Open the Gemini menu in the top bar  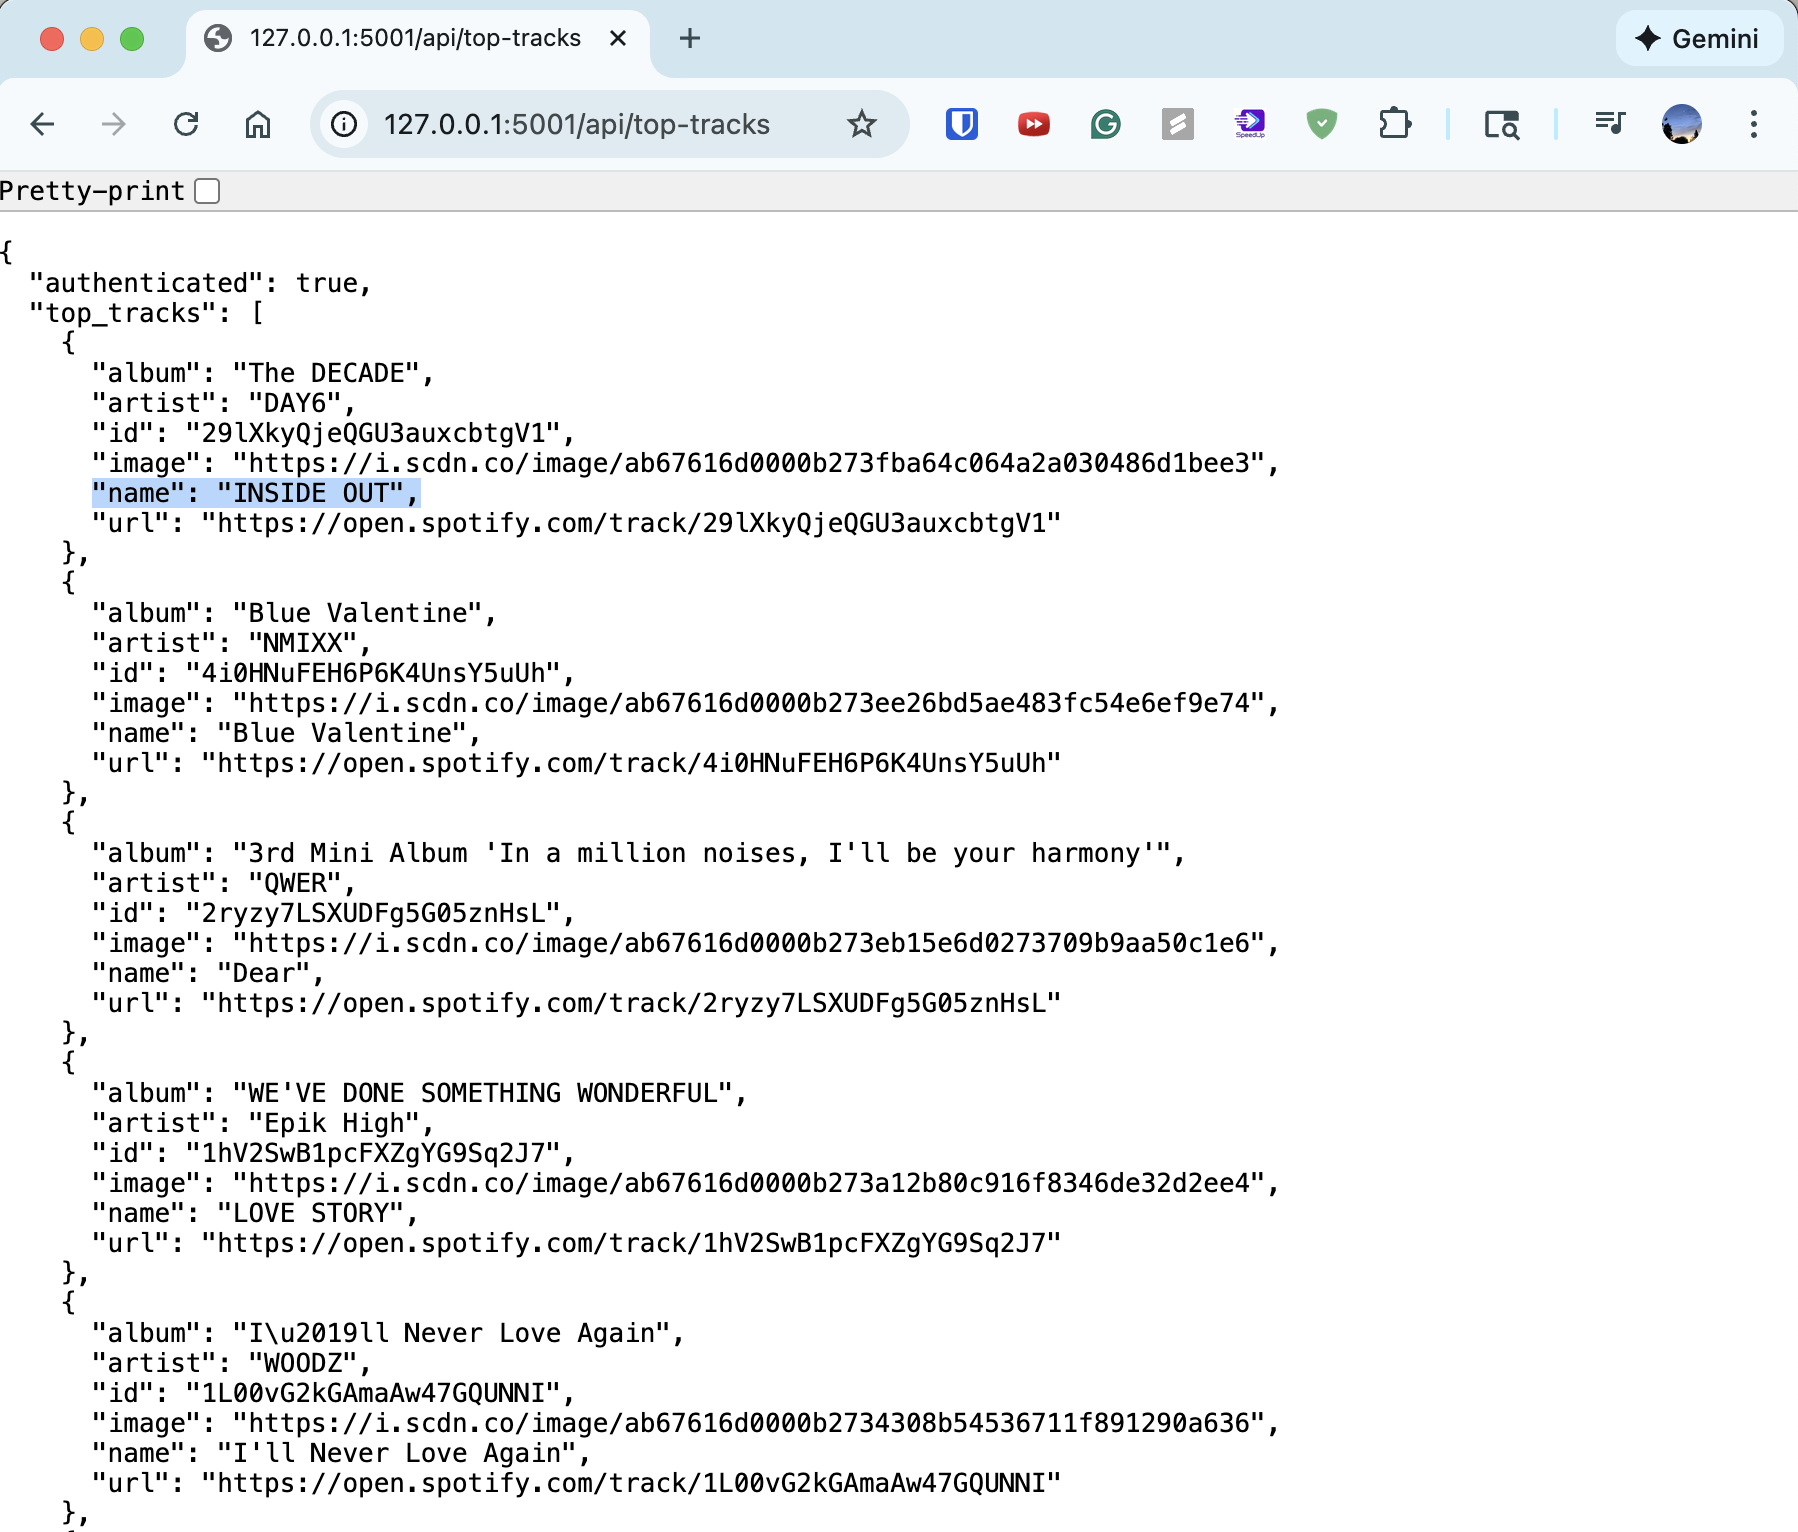click(x=1699, y=39)
